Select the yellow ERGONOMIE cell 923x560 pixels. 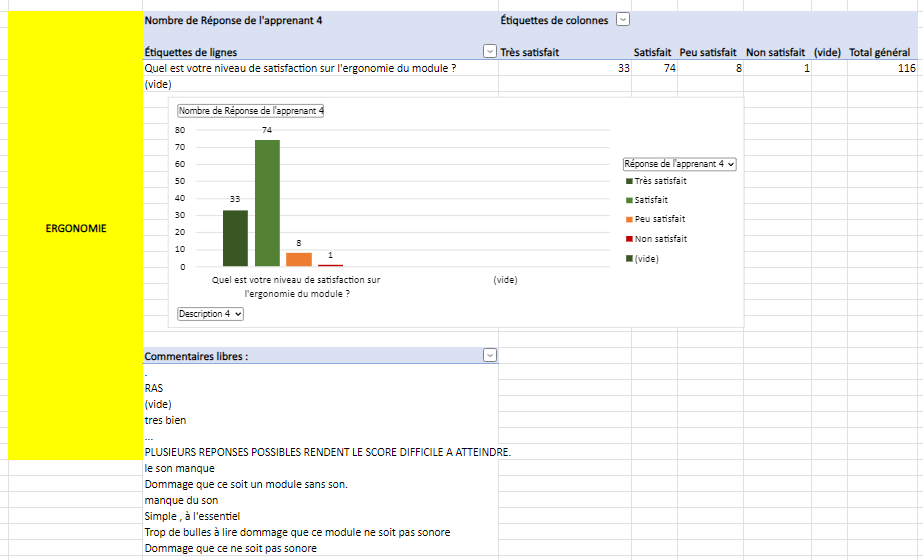76,229
